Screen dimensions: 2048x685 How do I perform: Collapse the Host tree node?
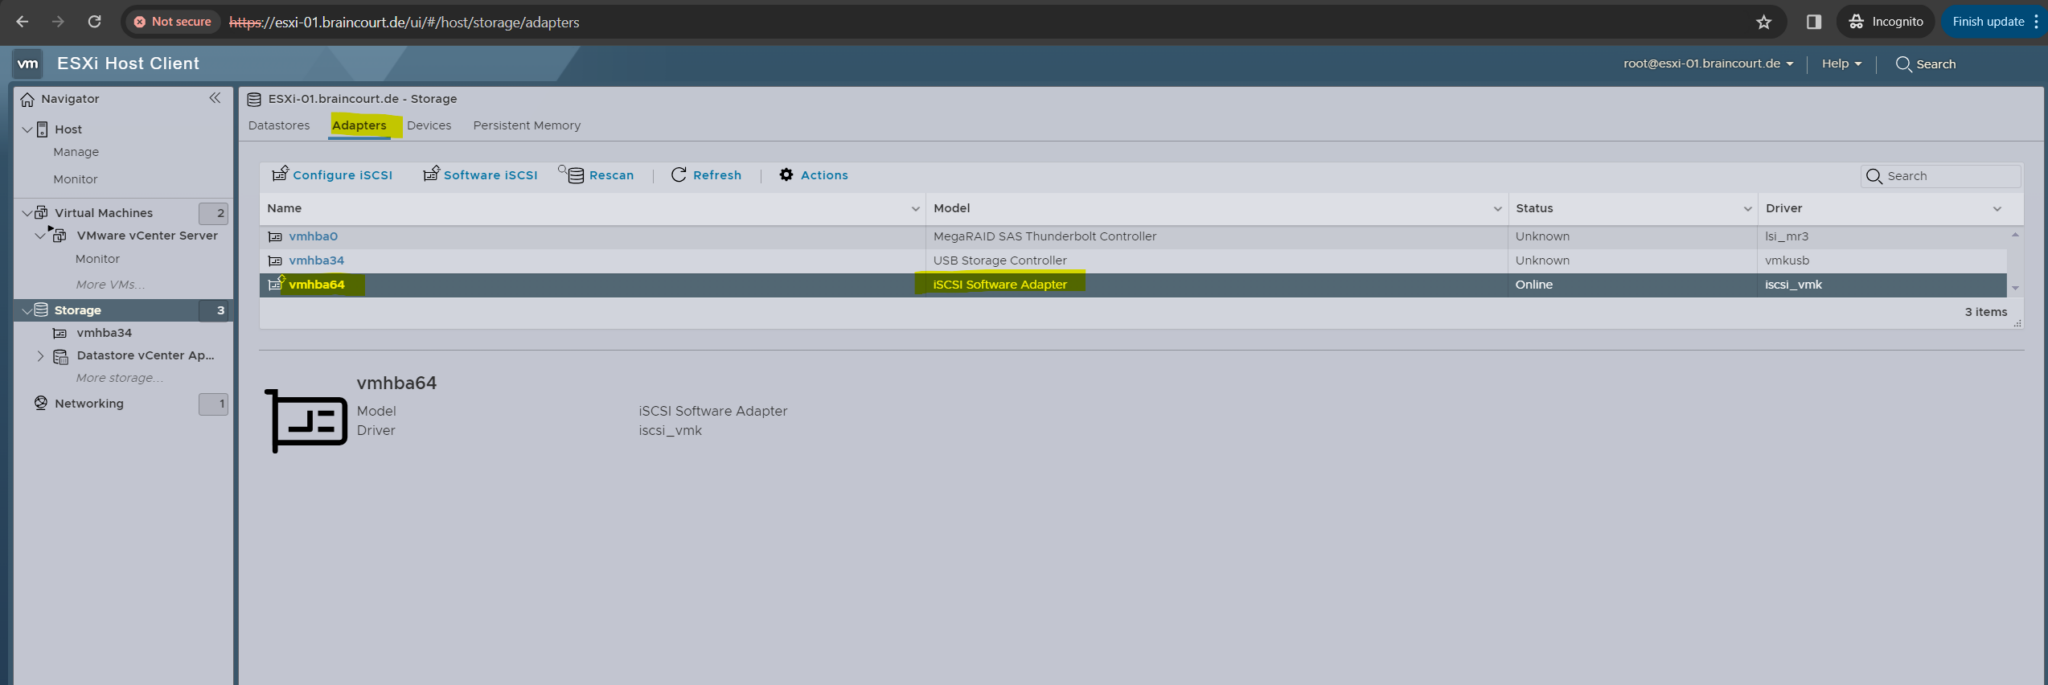[27, 129]
